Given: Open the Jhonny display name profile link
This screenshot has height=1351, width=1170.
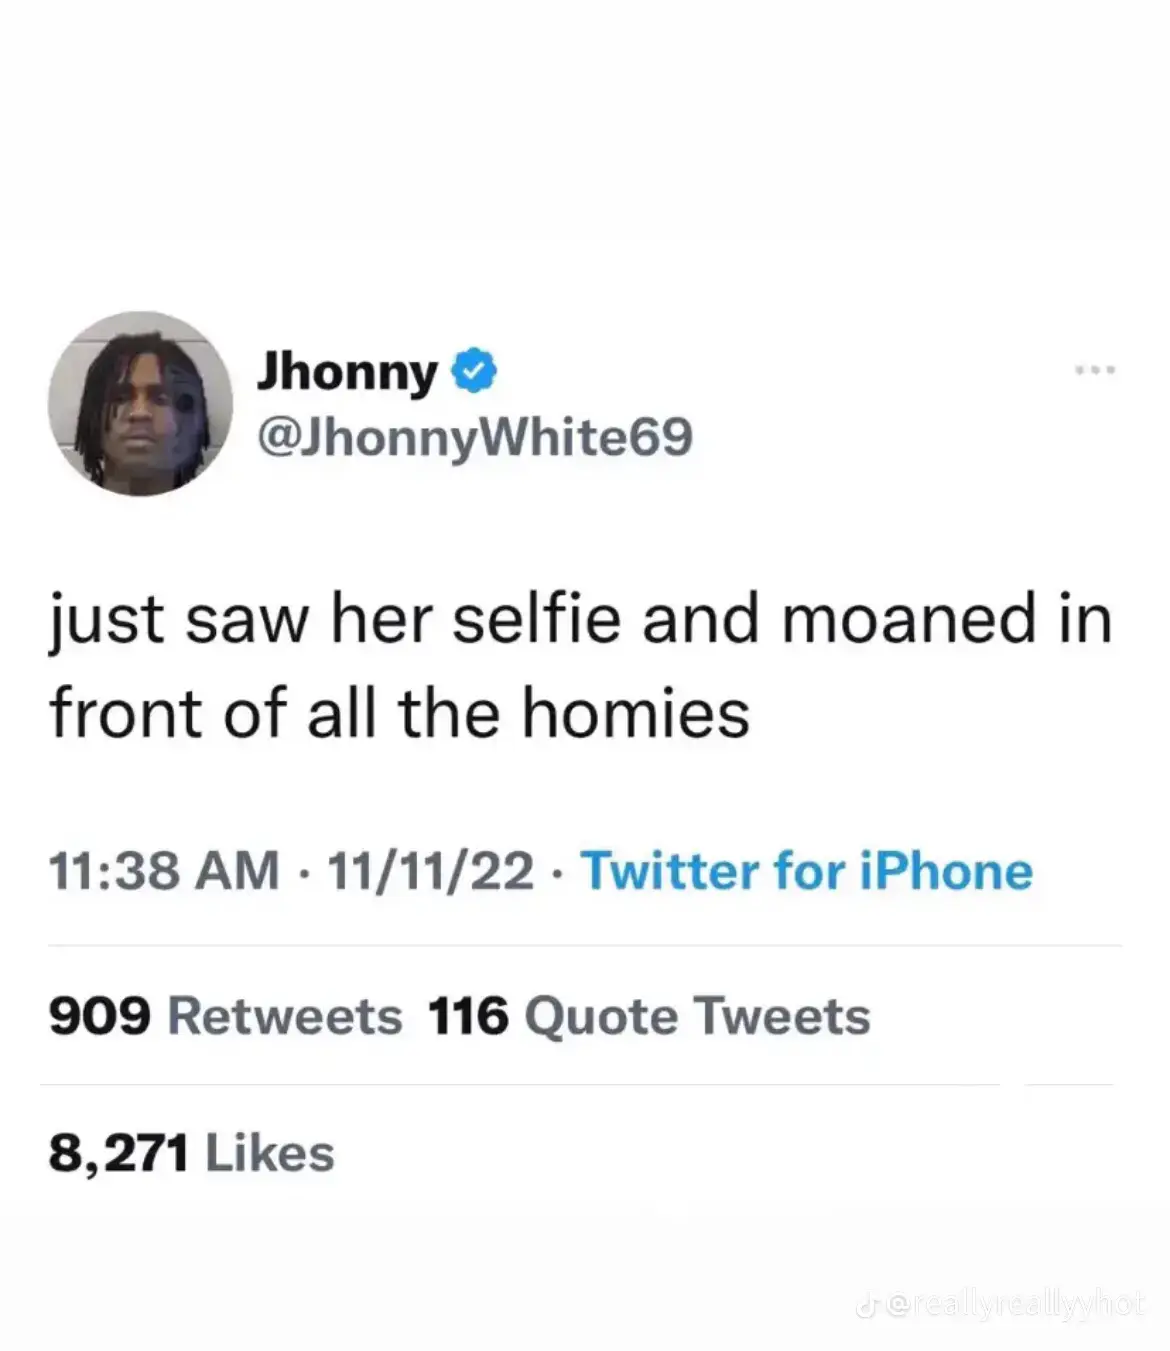Looking at the screenshot, I should 347,373.
